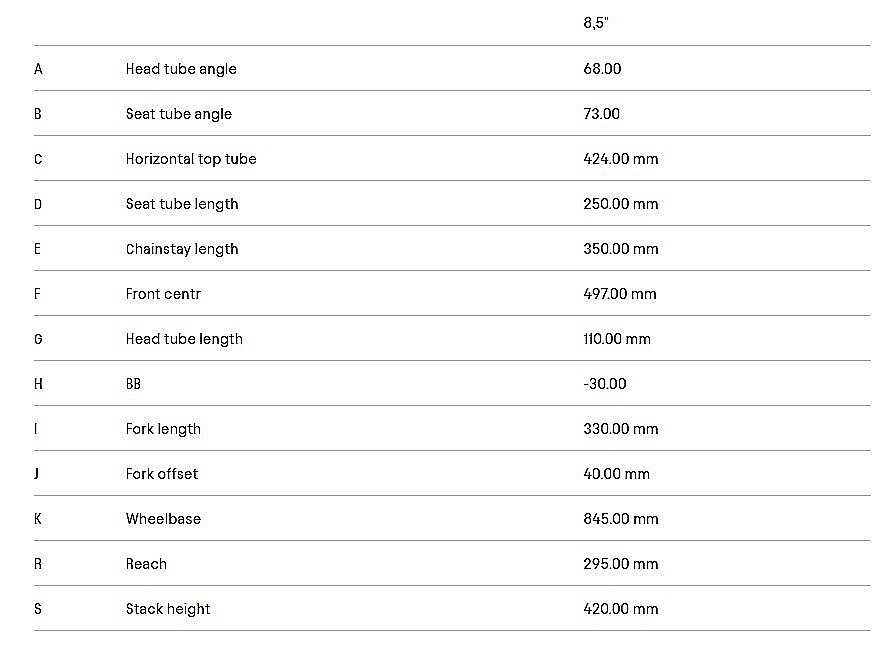Image resolution: width=881 pixels, height=649 pixels.
Task: Click the -30.00 BB value
Action: coord(605,384)
